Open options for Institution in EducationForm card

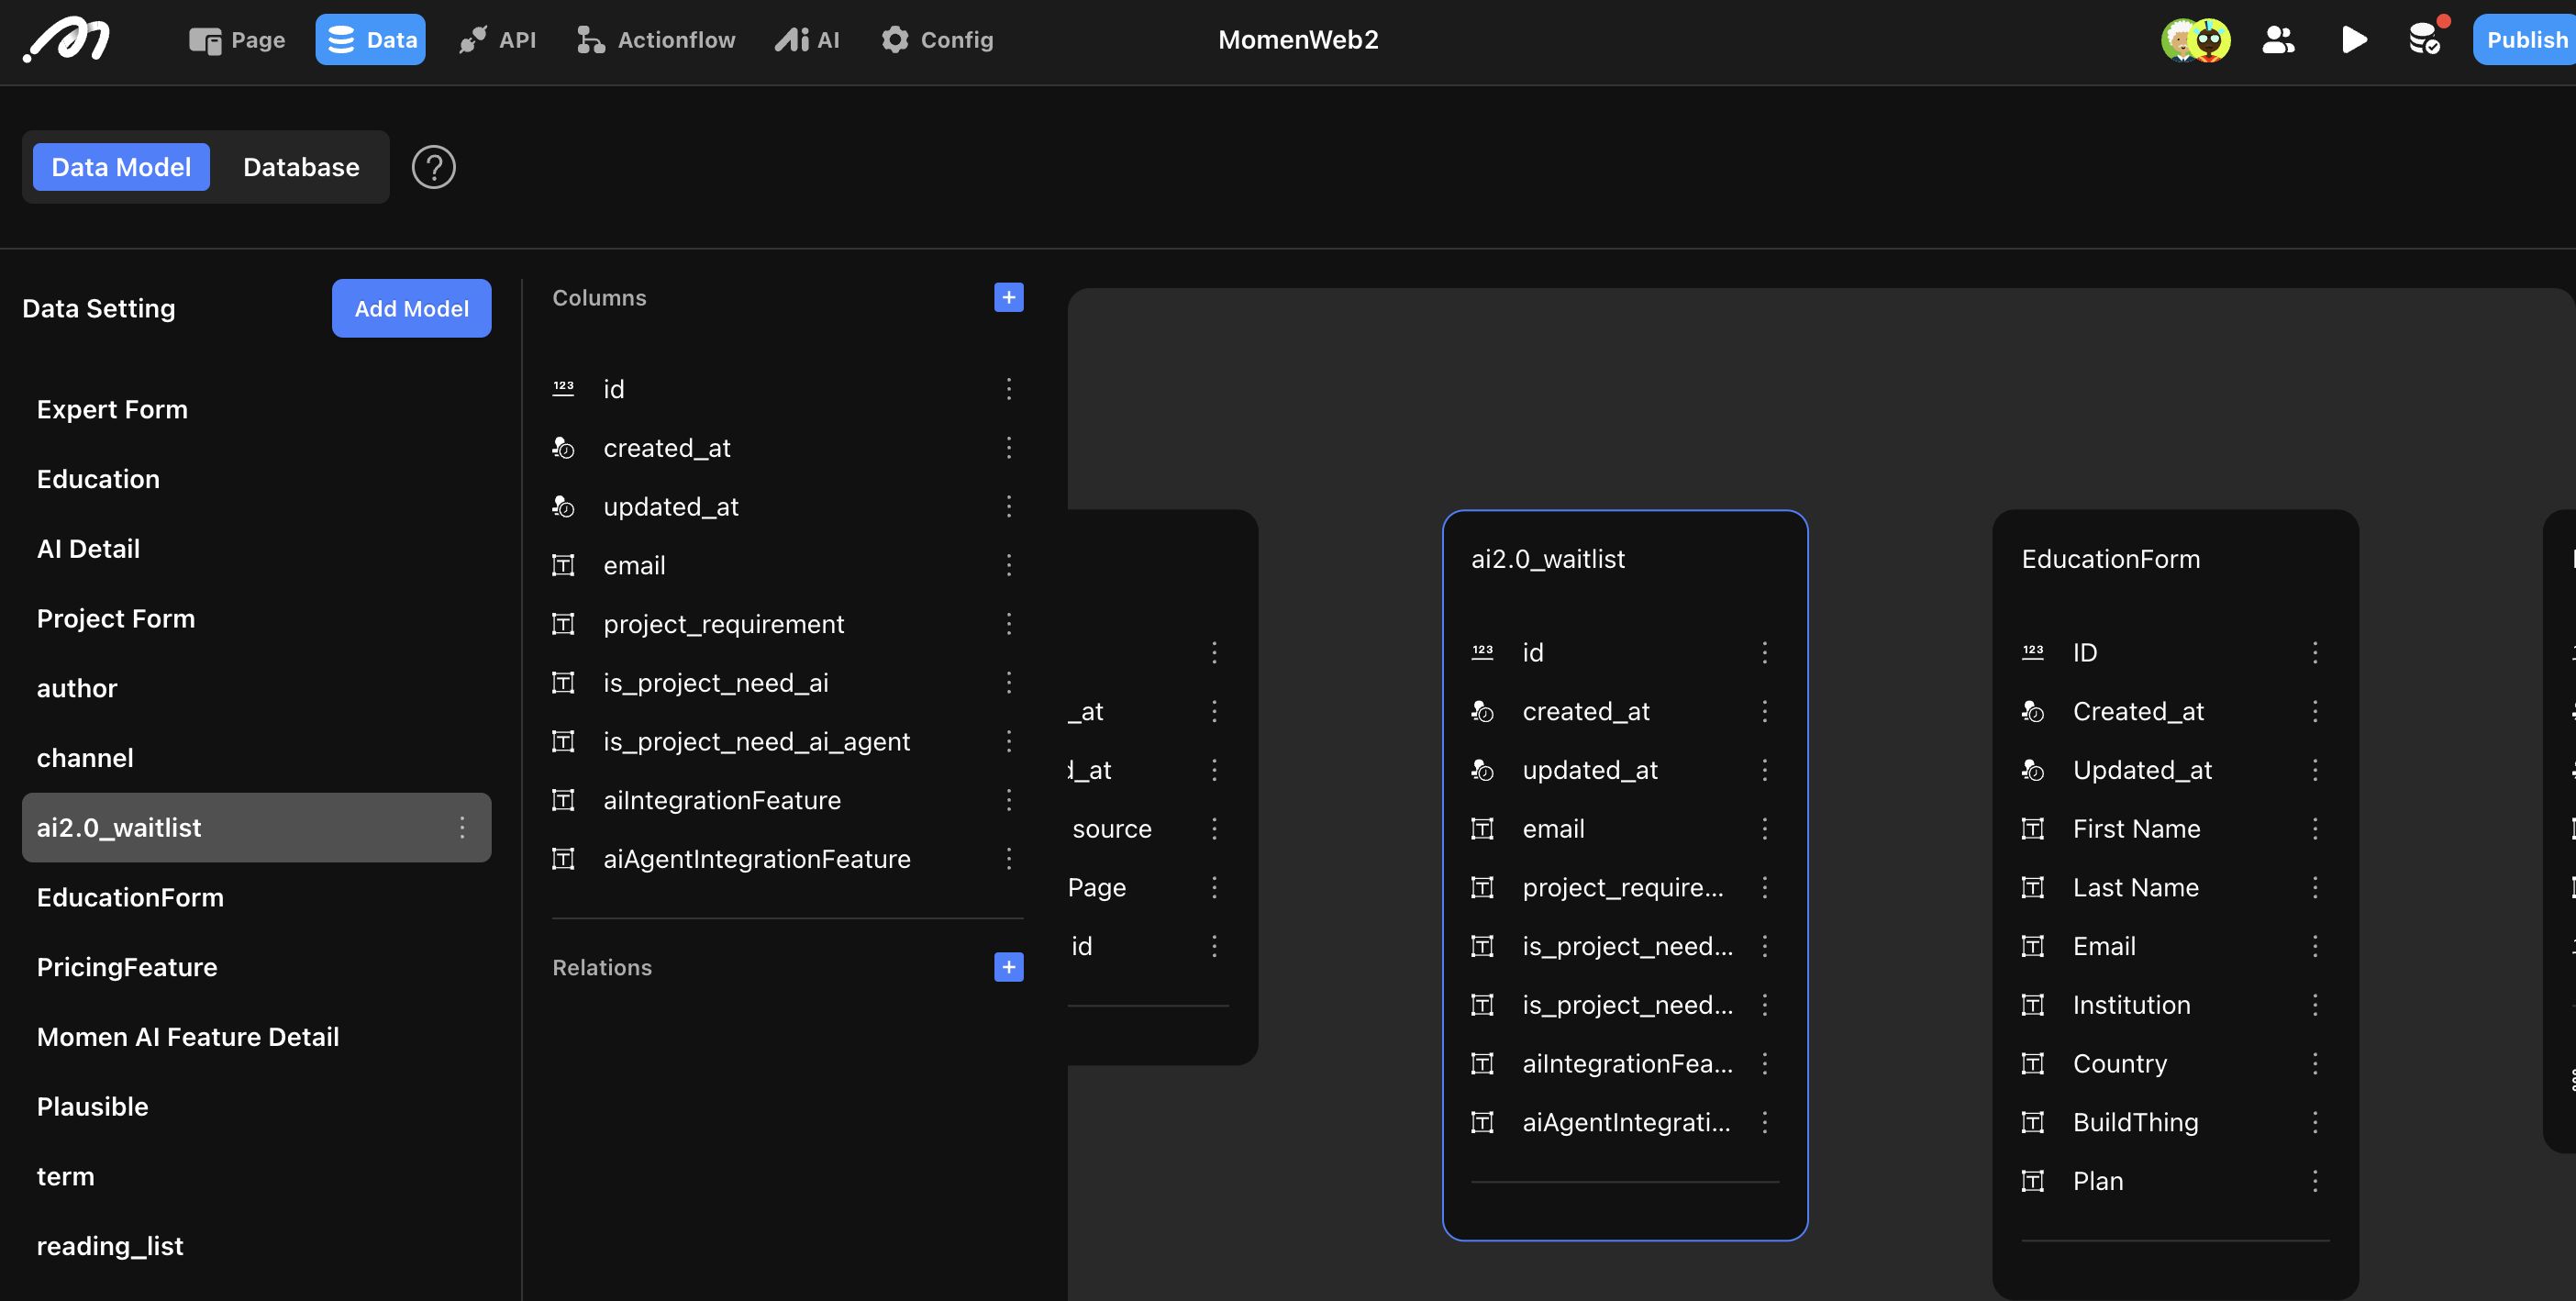[2314, 1005]
